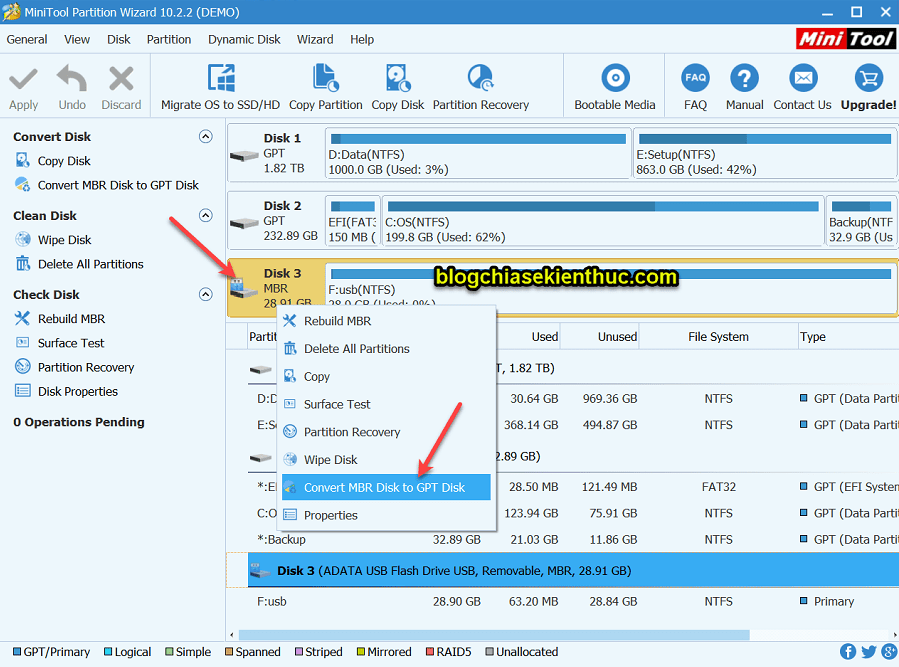The image size is (899, 667).
Task: Select the Disk 2 GPT 232.89 GB block
Action: [x=276, y=221]
